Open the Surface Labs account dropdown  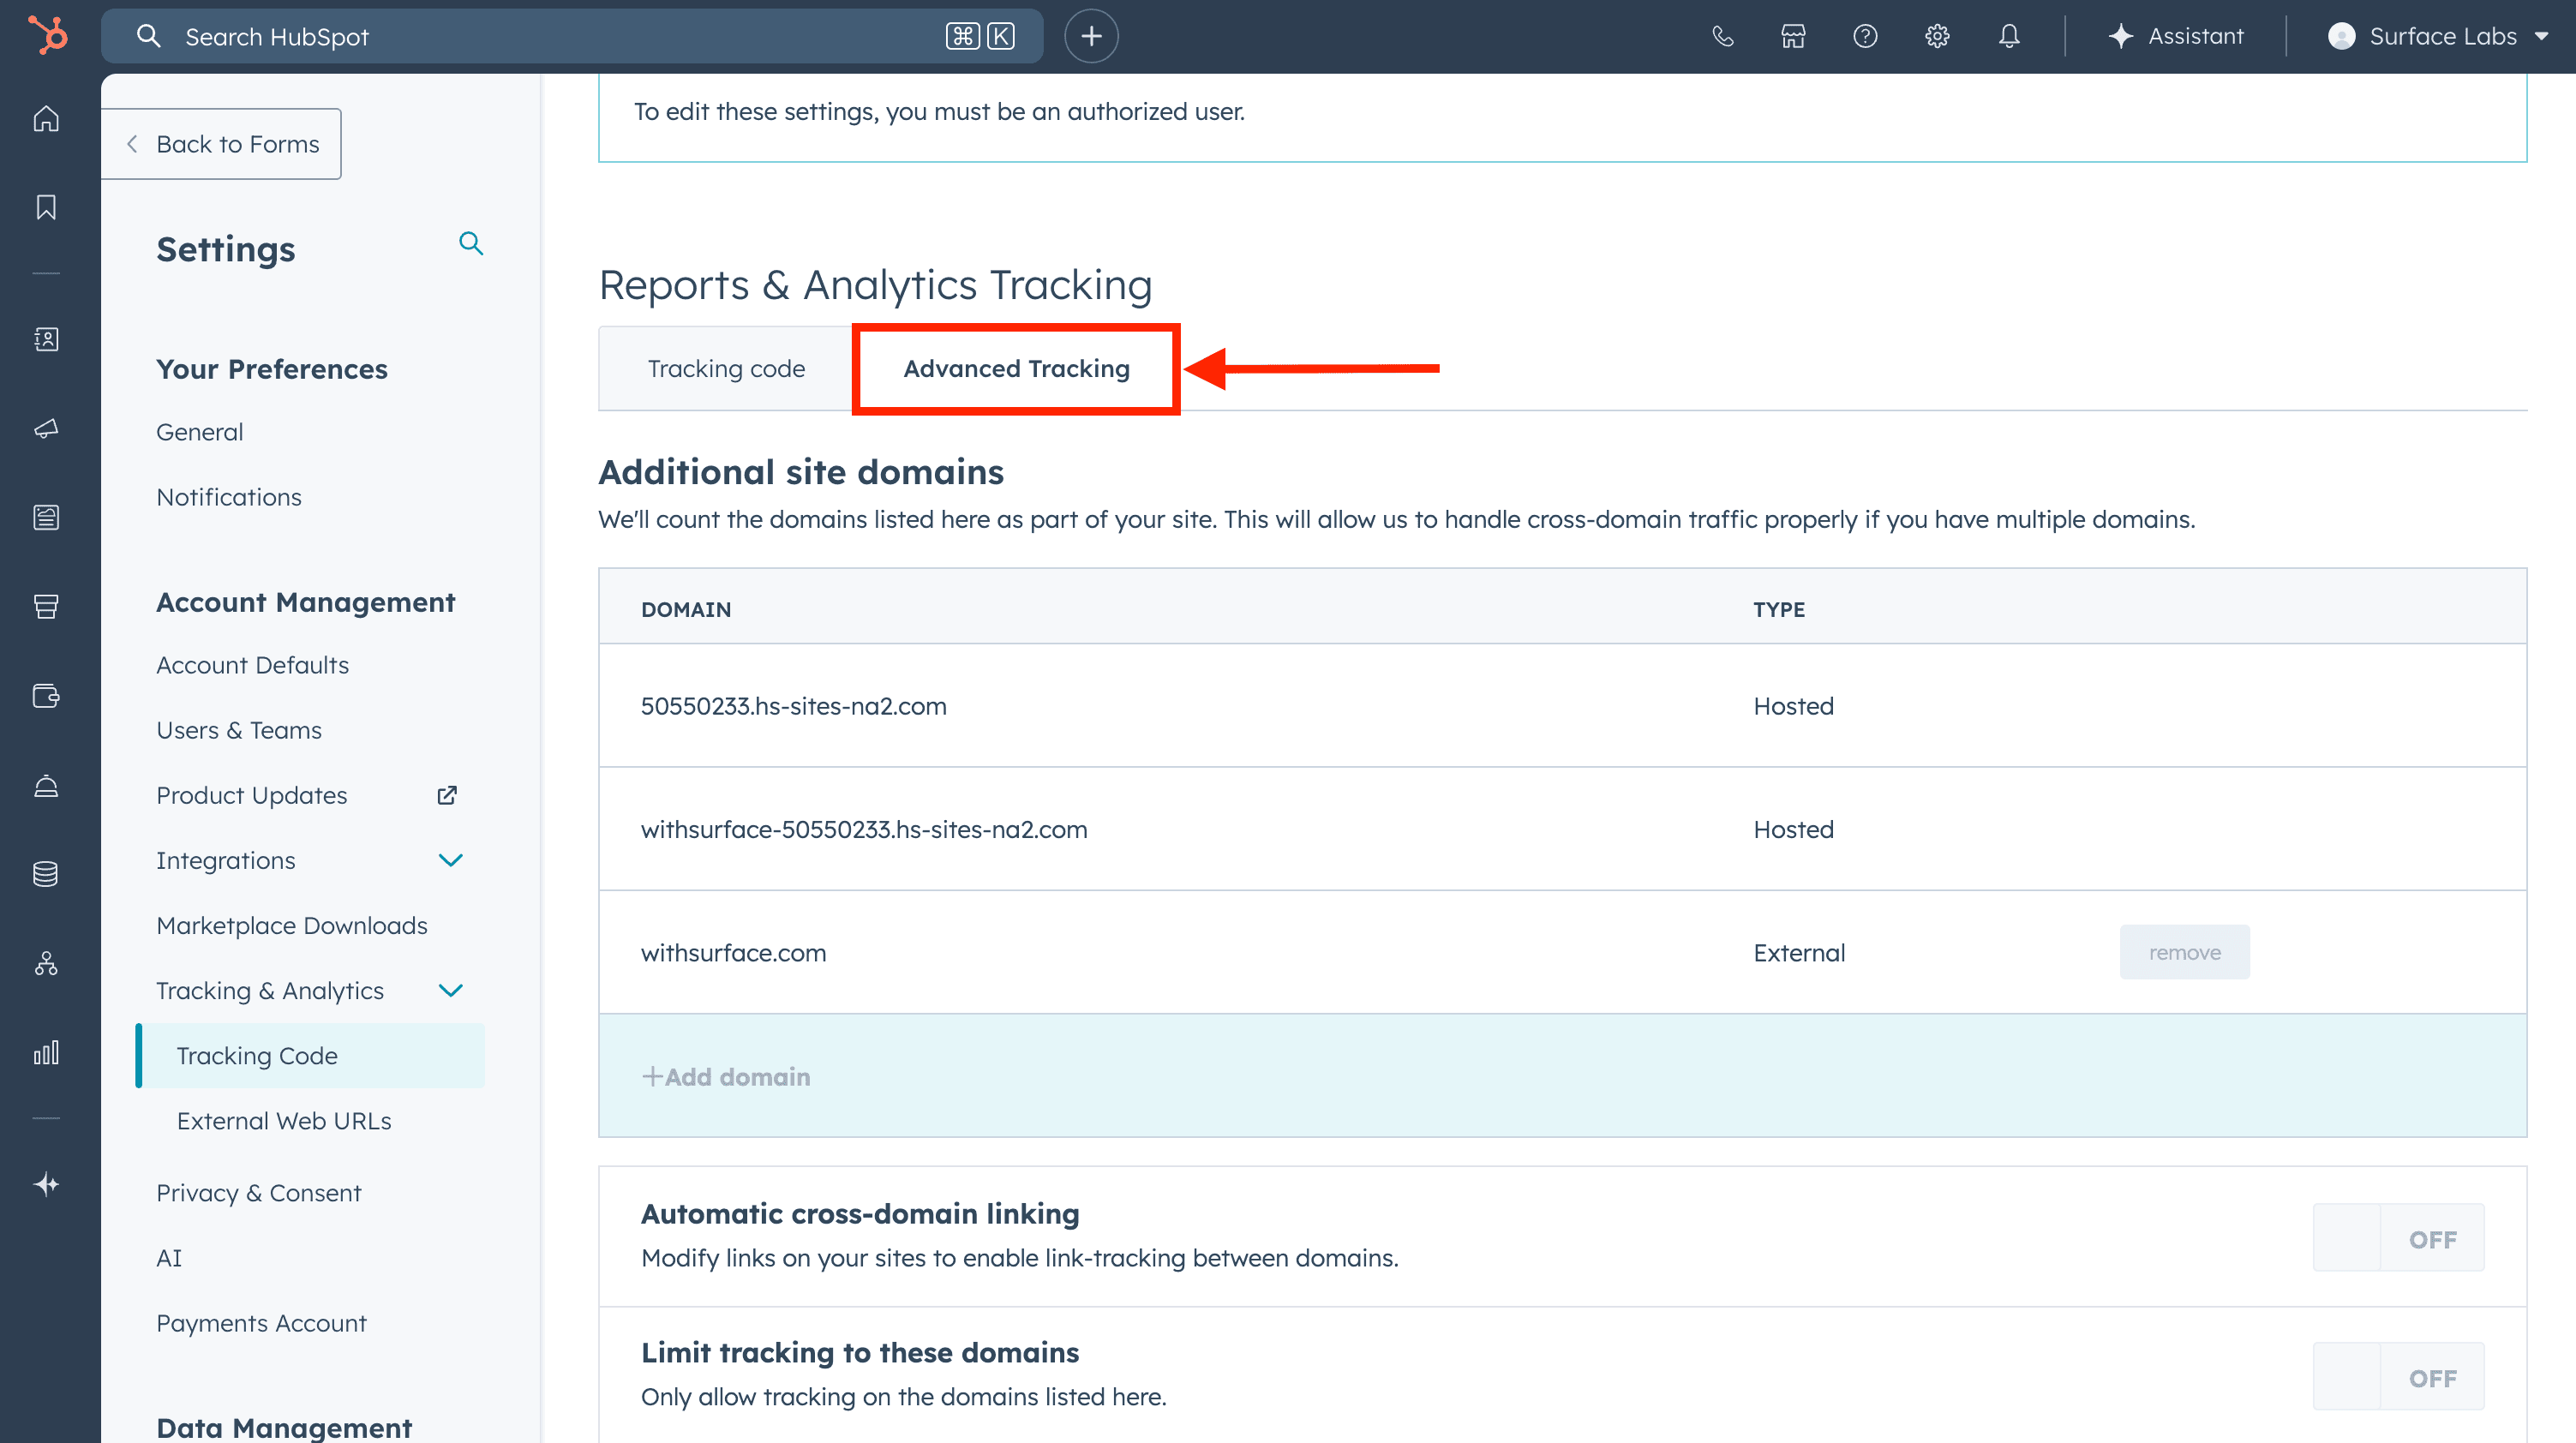2437,36
